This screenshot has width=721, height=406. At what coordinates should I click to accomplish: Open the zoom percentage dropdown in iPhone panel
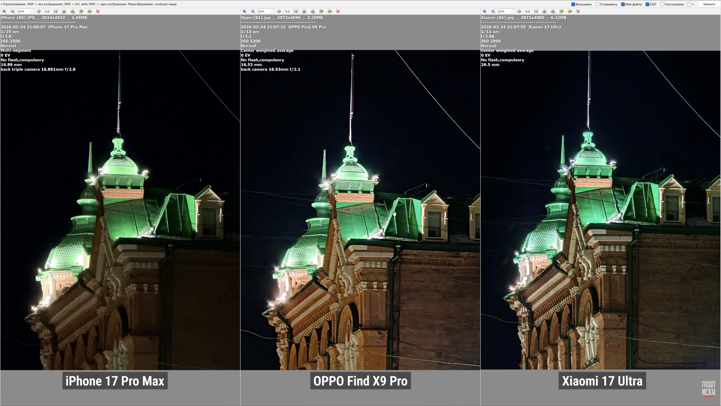25,11
